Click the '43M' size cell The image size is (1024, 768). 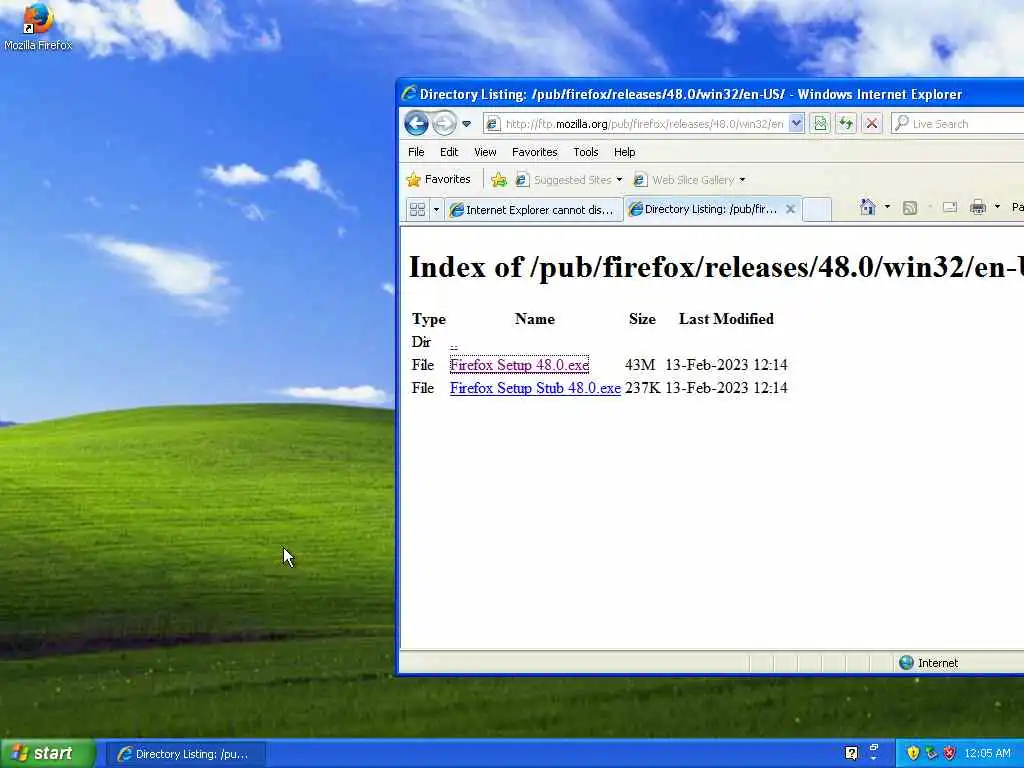click(x=640, y=364)
